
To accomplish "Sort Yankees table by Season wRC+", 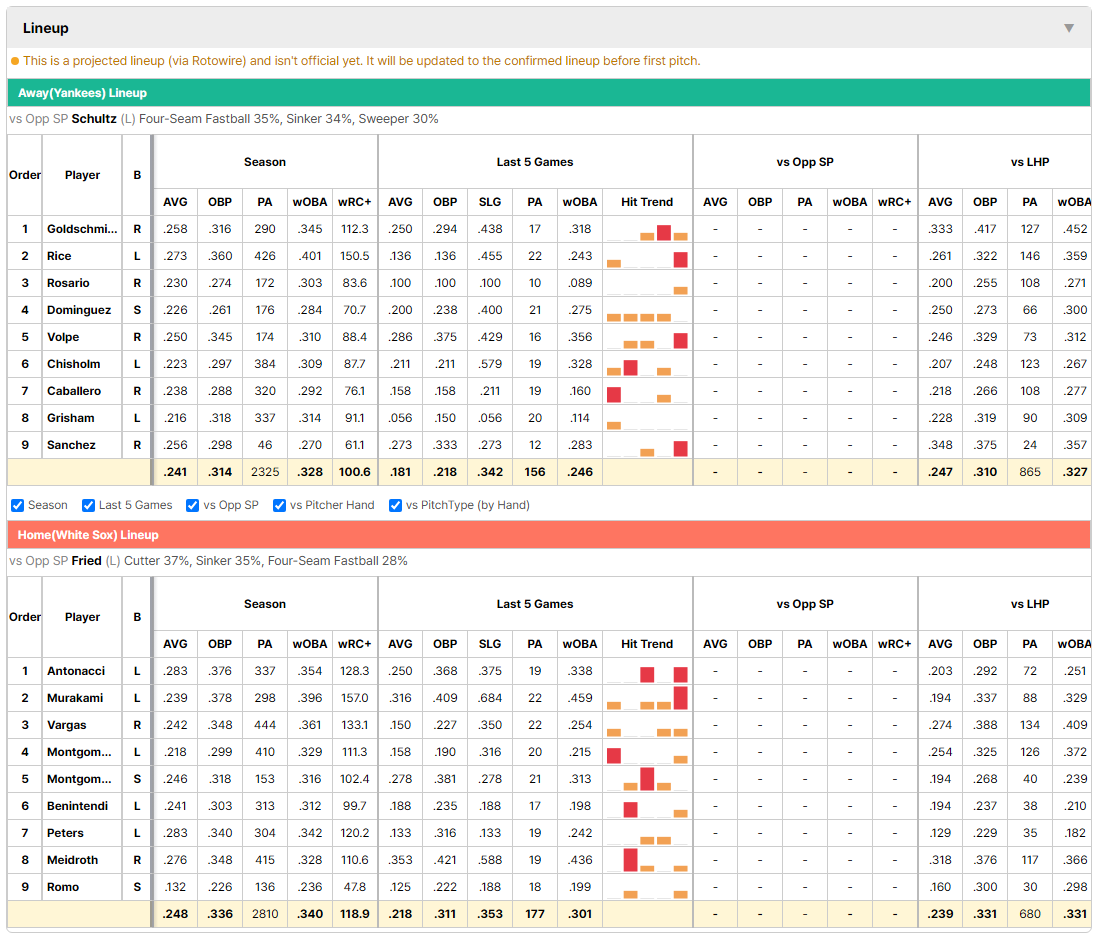I will tap(354, 202).
